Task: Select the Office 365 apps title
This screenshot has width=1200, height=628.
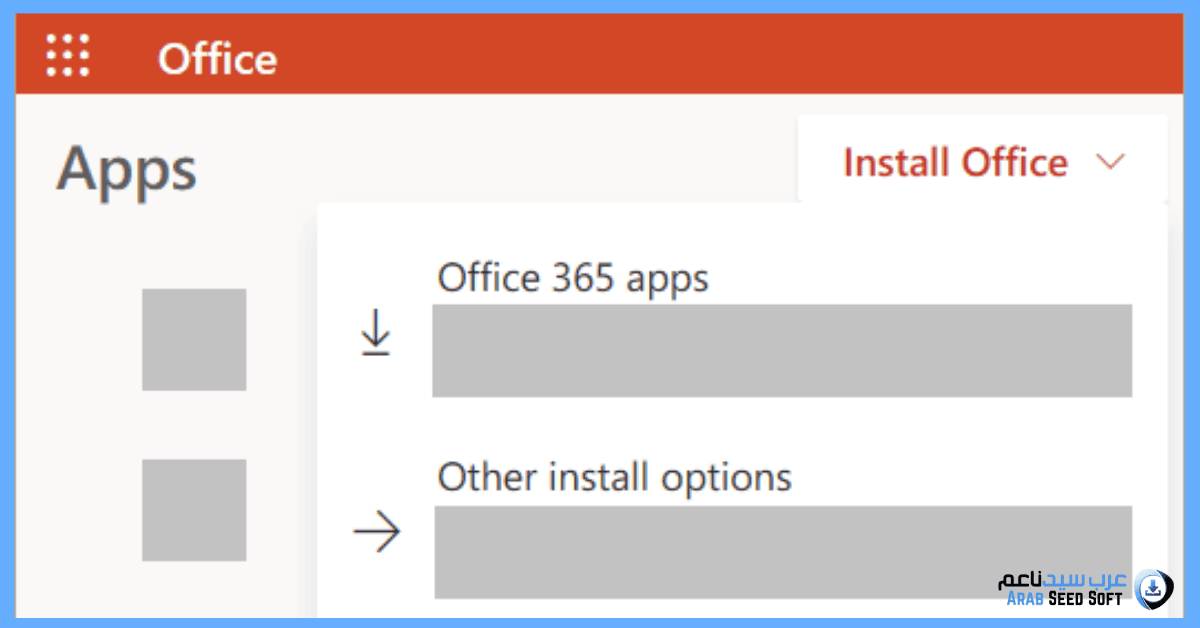Action: tap(573, 277)
